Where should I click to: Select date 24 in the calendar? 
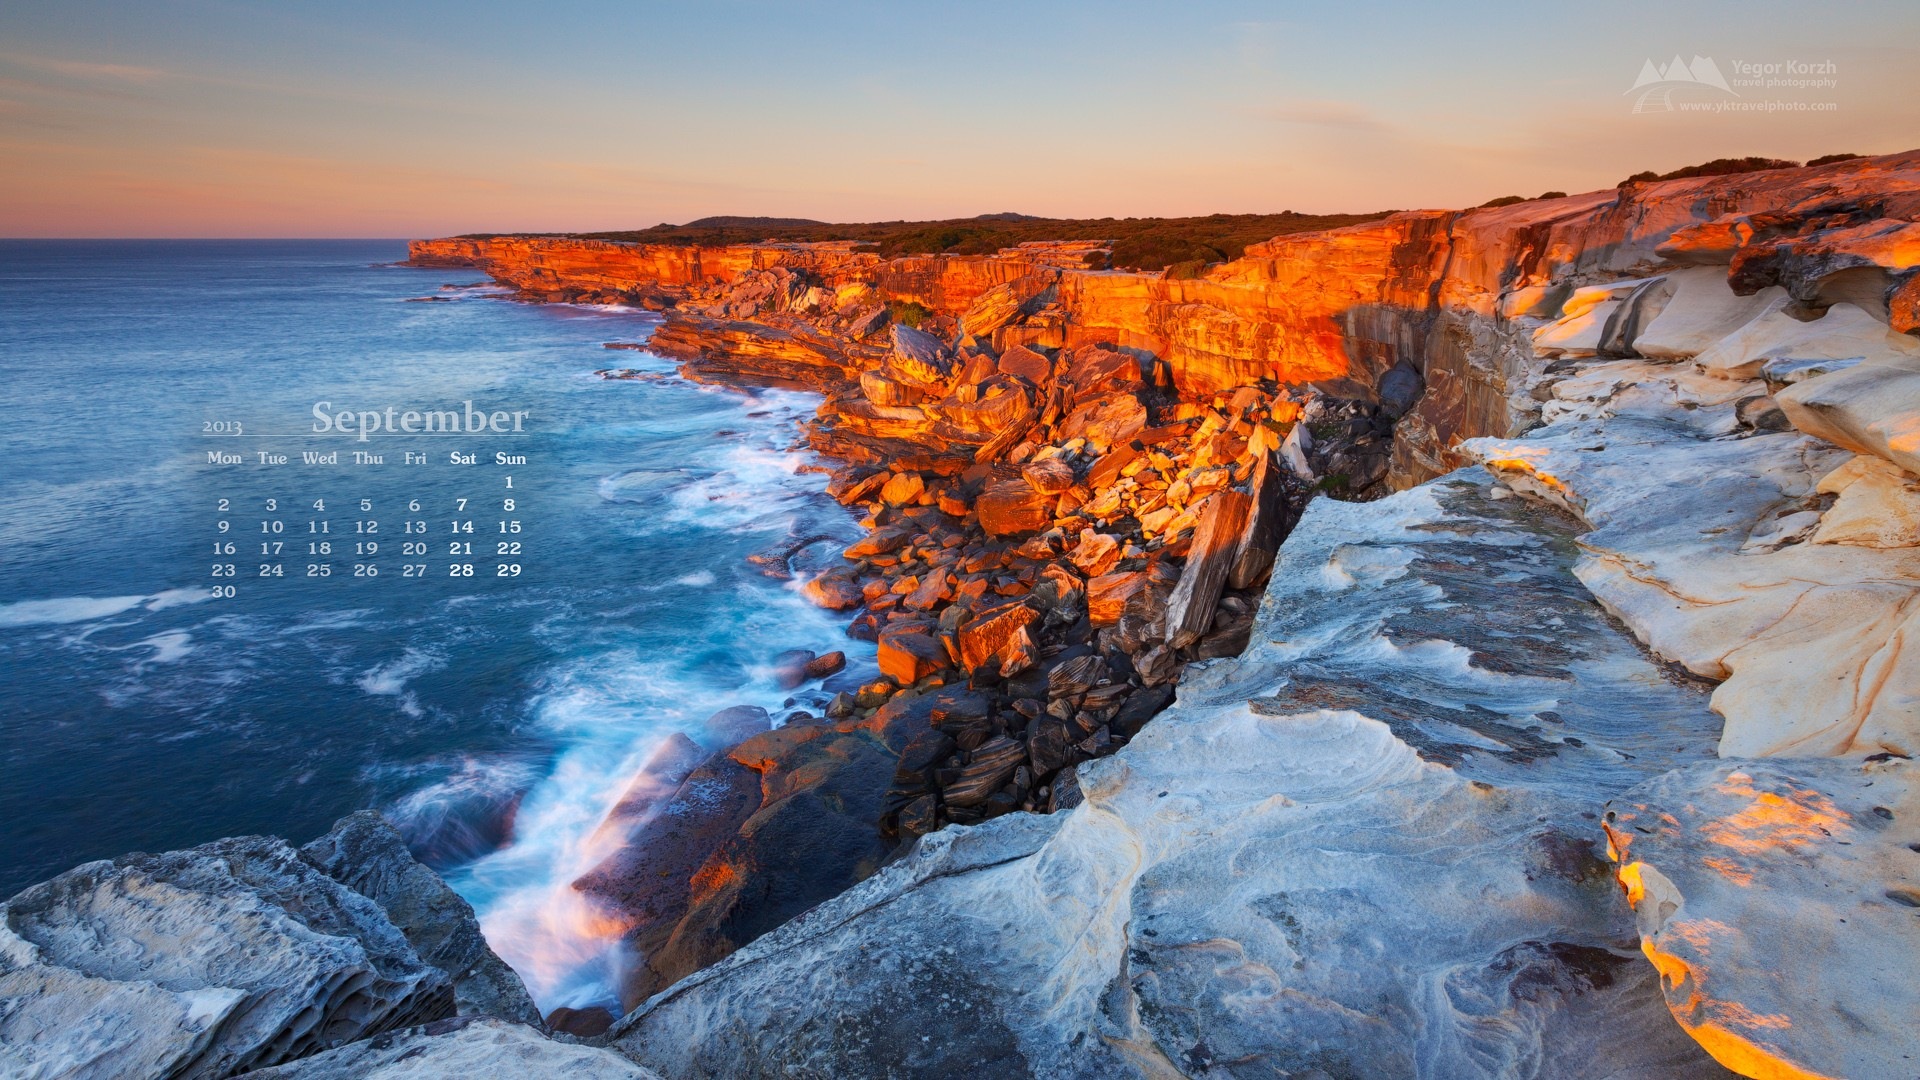(271, 571)
